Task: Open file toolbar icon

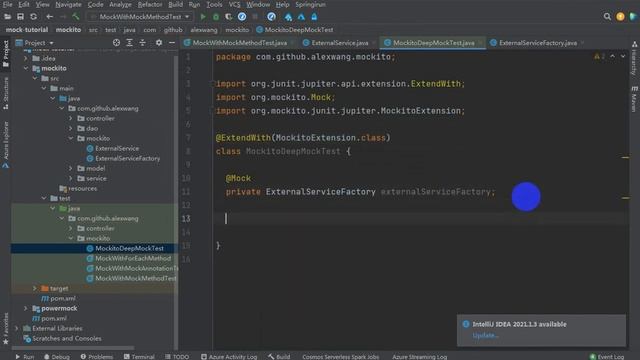Action: pyautogui.click(x=7, y=17)
